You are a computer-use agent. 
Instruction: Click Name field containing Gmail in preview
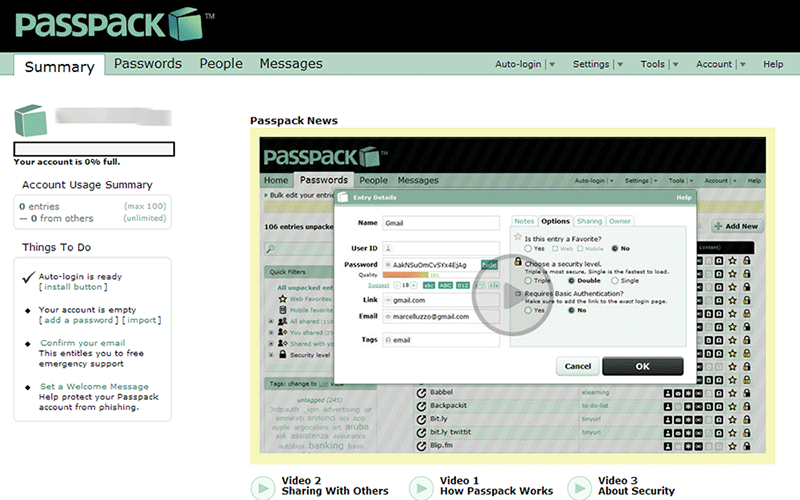441,223
